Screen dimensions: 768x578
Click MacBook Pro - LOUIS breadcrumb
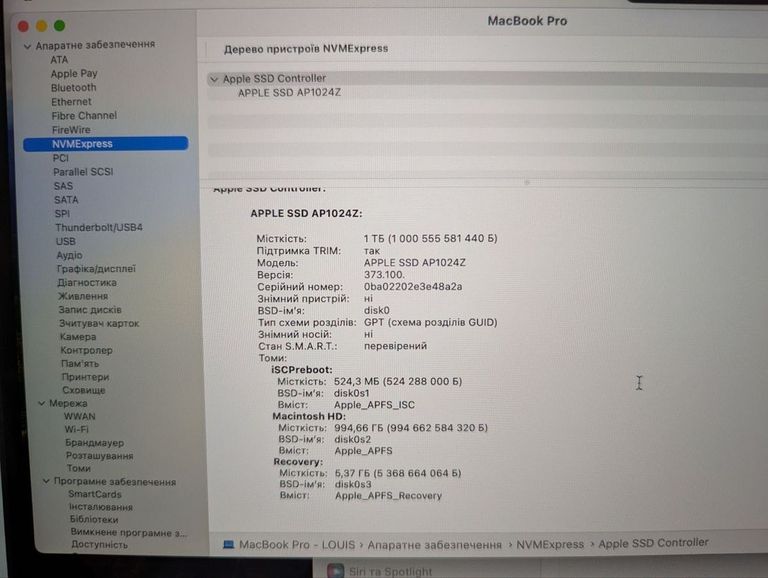point(297,545)
